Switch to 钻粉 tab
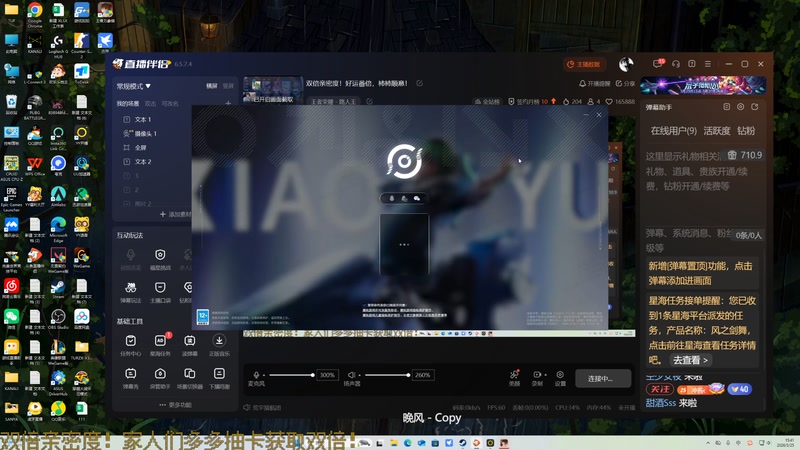Image resolution: width=800 pixels, height=450 pixels. 746,131
